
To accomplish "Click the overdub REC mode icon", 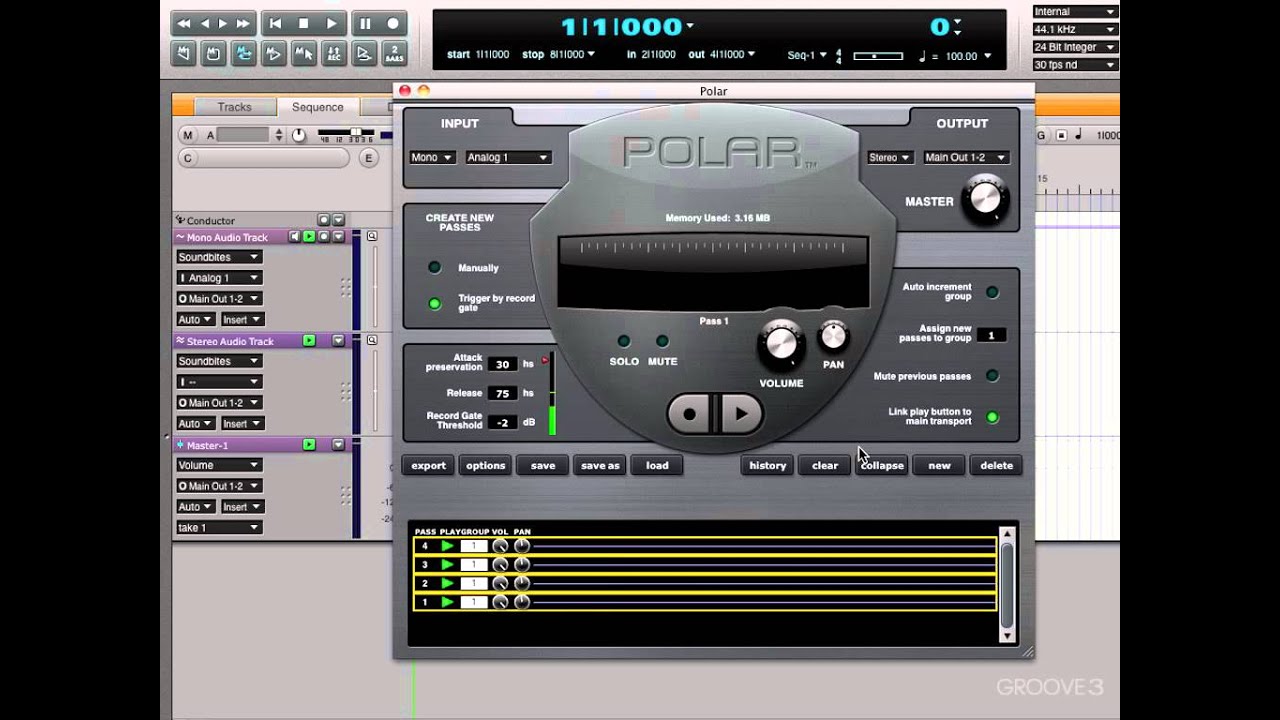I will (x=334, y=54).
